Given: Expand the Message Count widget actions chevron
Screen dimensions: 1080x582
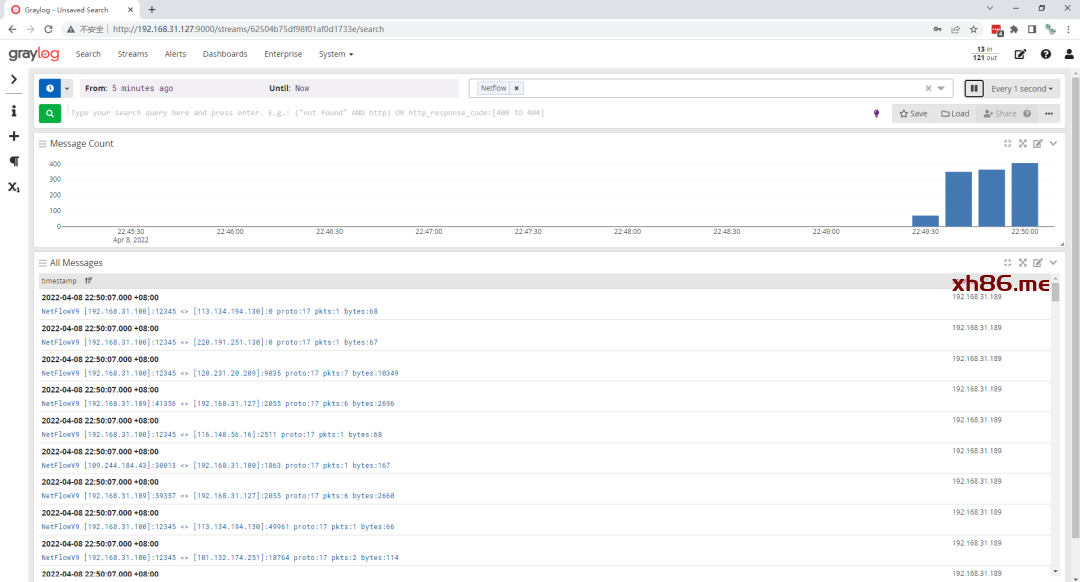Looking at the screenshot, I should [1053, 143].
